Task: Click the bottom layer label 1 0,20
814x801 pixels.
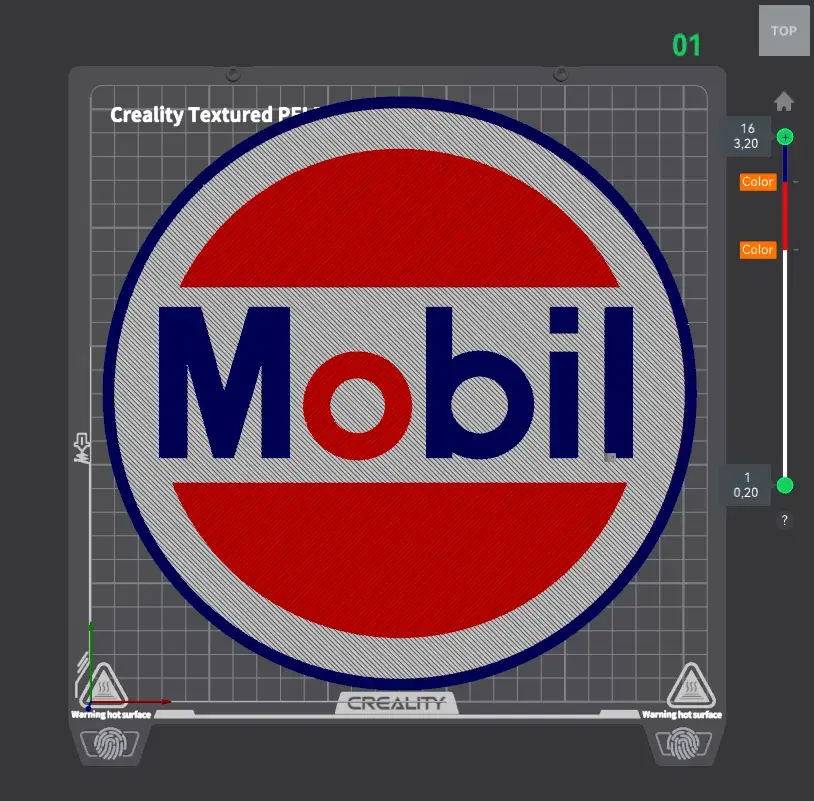Action: [x=746, y=485]
